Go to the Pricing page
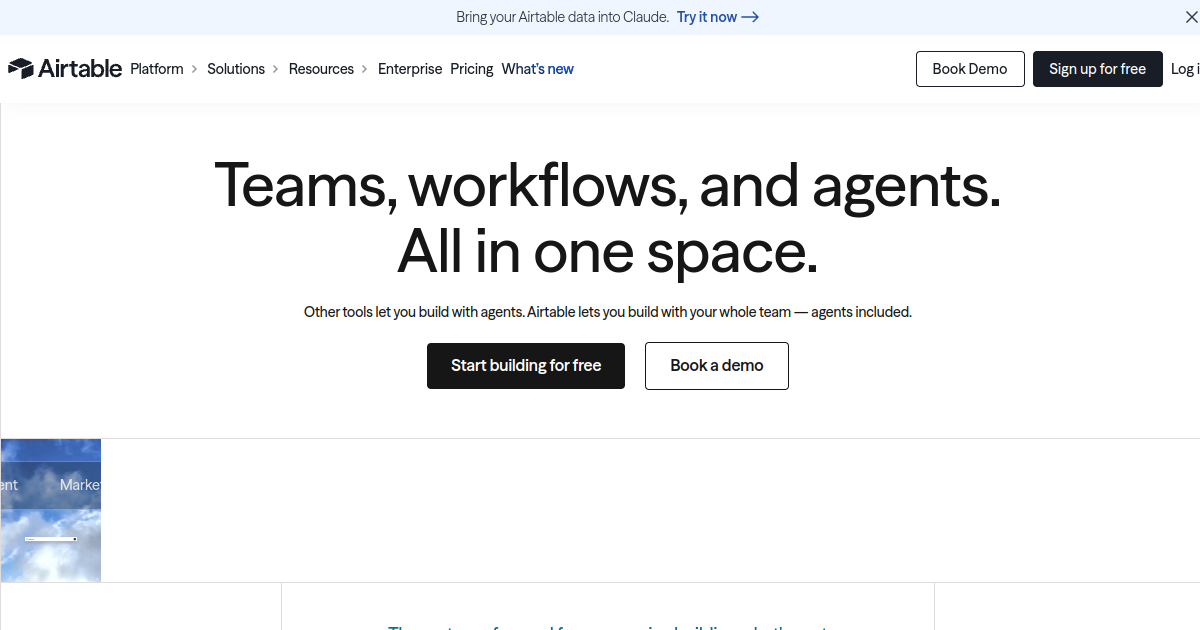 pyautogui.click(x=472, y=69)
